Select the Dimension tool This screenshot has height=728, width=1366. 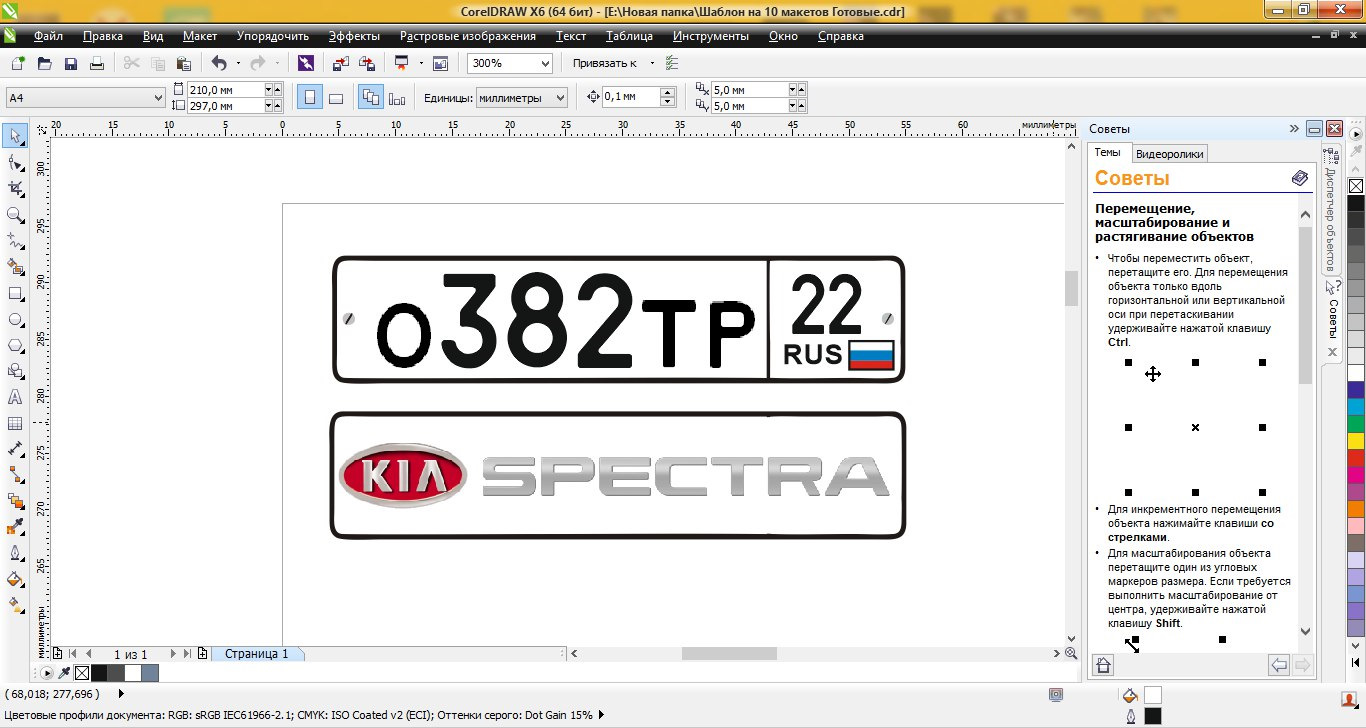pyautogui.click(x=15, y=449)
